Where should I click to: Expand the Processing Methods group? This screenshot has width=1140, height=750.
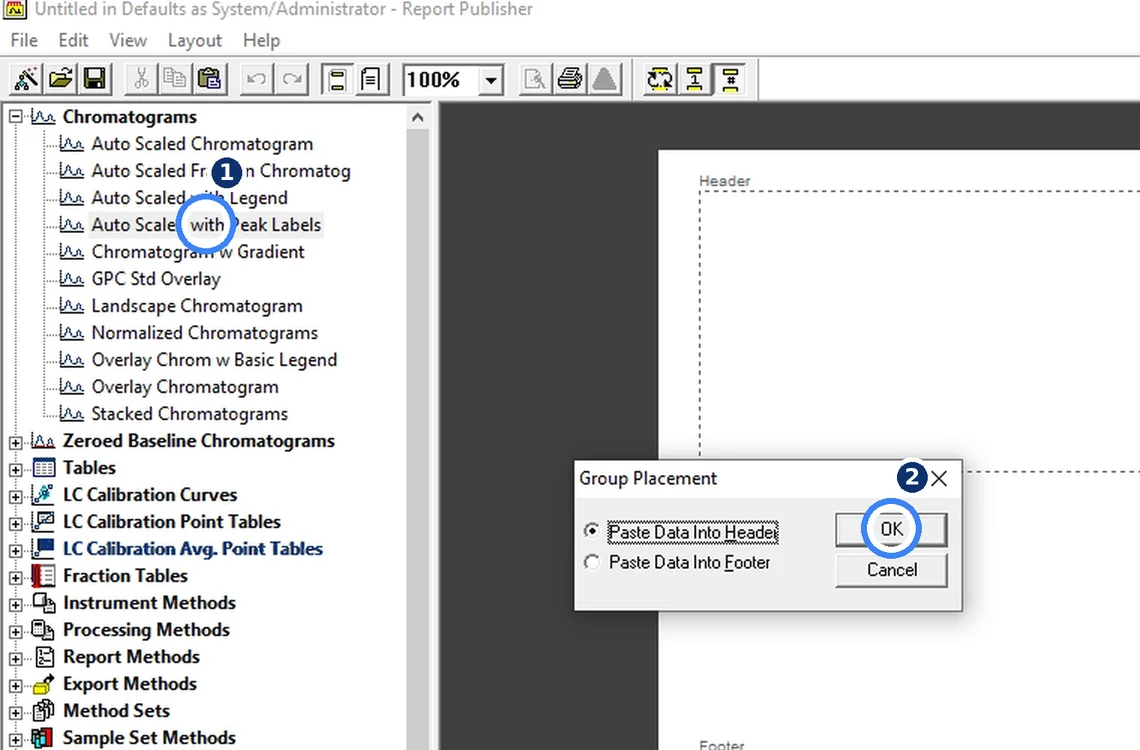[x=15, y=631]
